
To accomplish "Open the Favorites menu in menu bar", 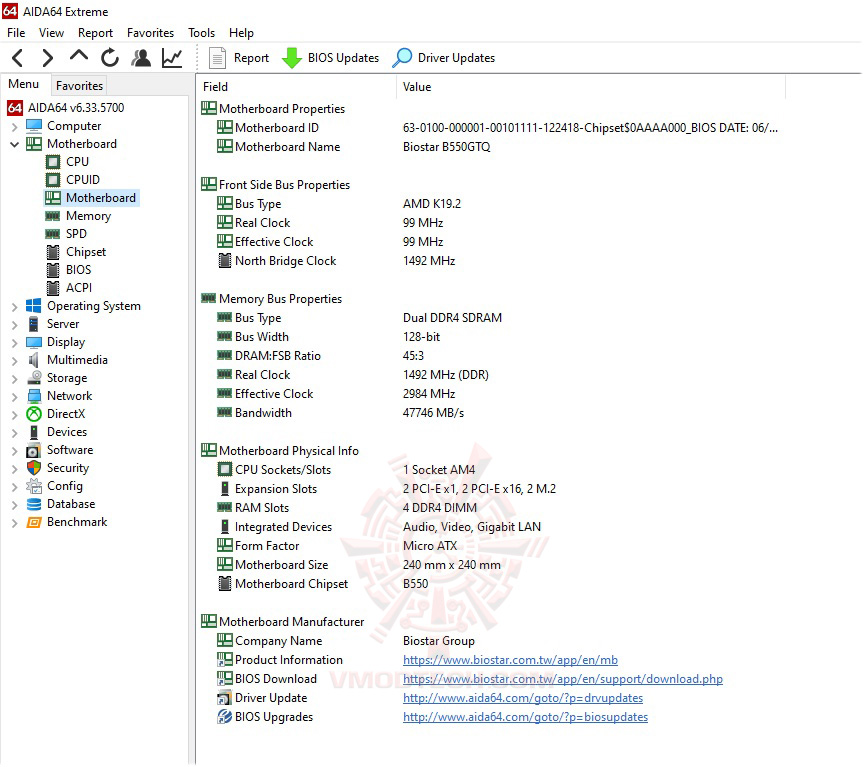I will [150, 33].
